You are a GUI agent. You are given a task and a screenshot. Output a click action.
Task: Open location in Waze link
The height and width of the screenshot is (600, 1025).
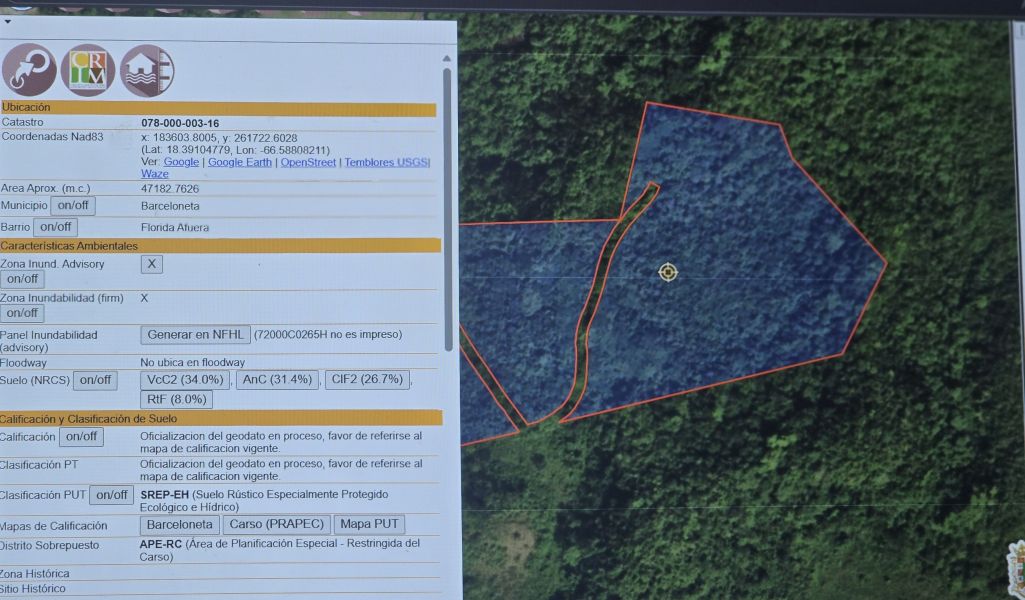(155, 174)
